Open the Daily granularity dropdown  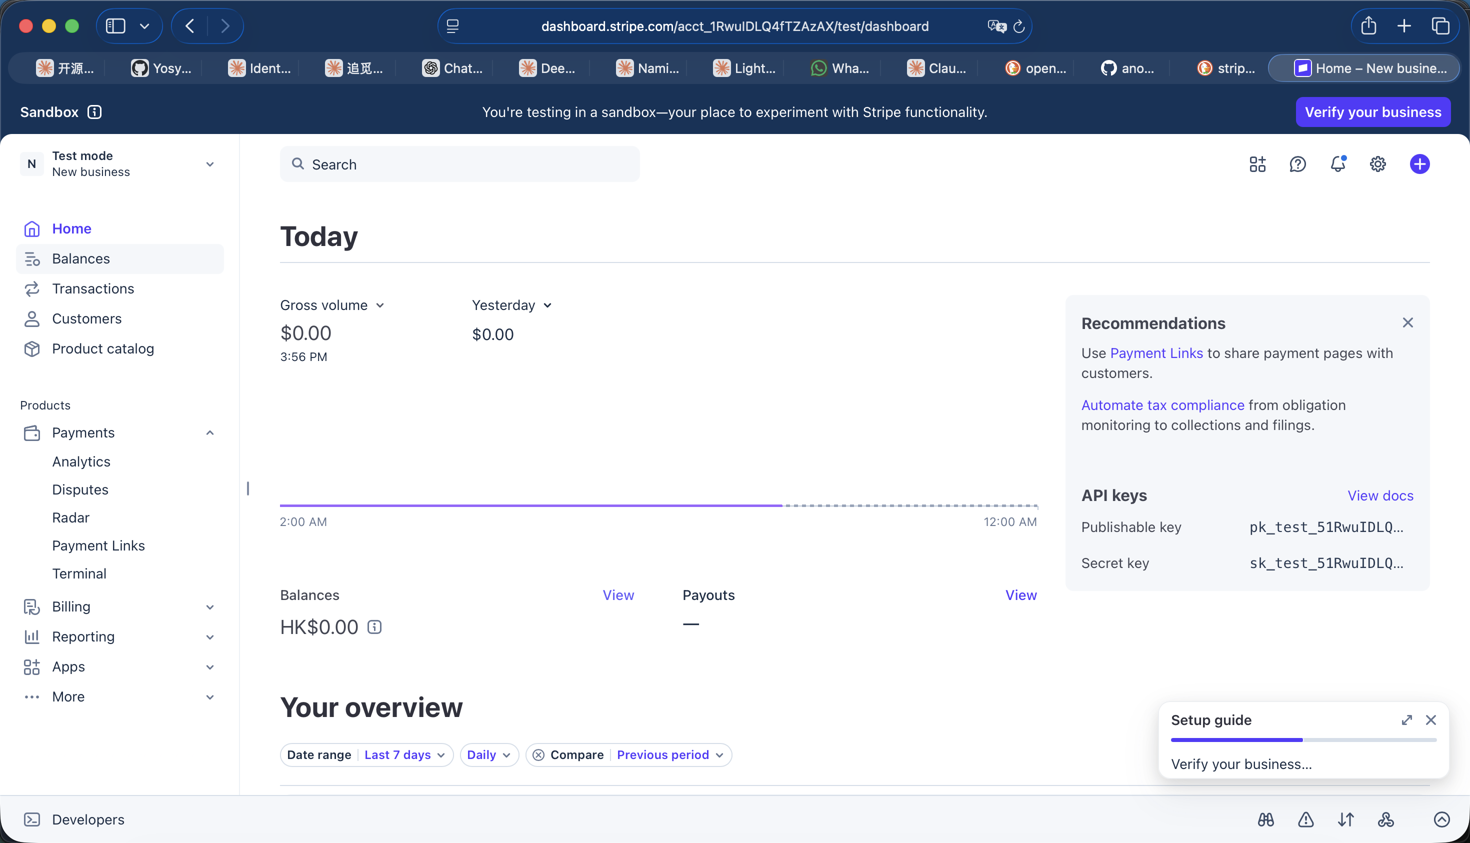click(489, 755)
